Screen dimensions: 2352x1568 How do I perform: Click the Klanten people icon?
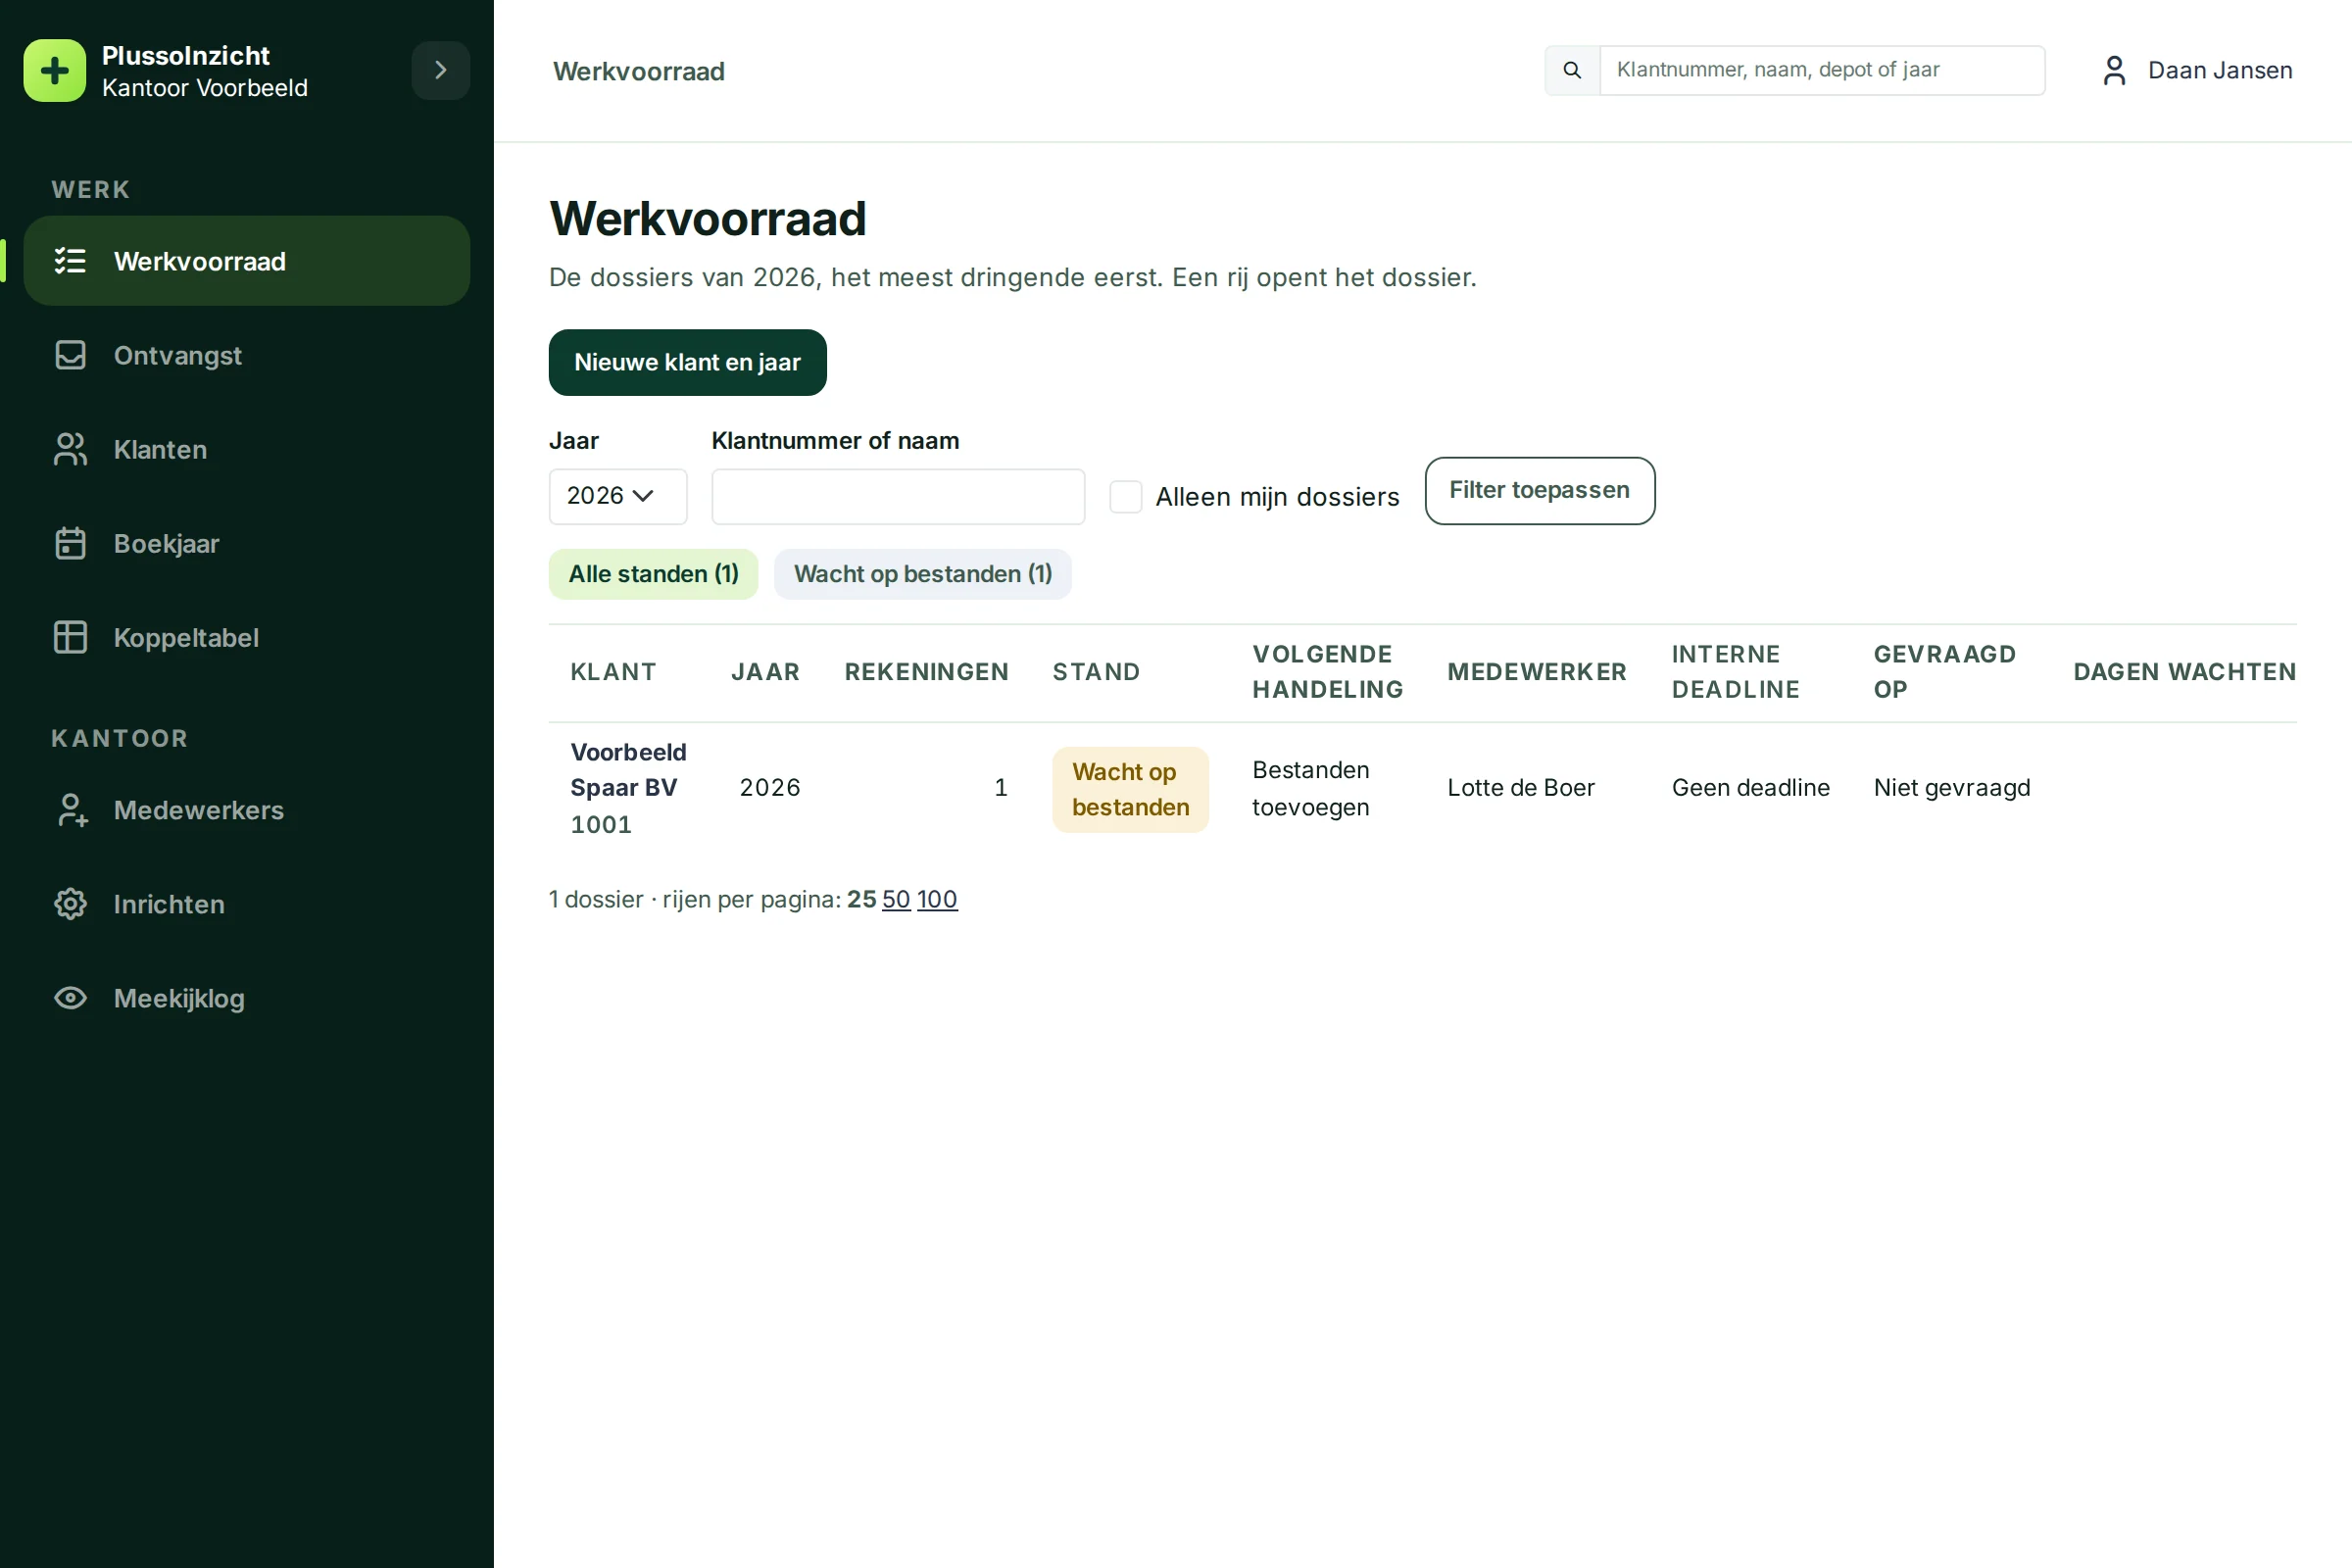click(70, 449)
